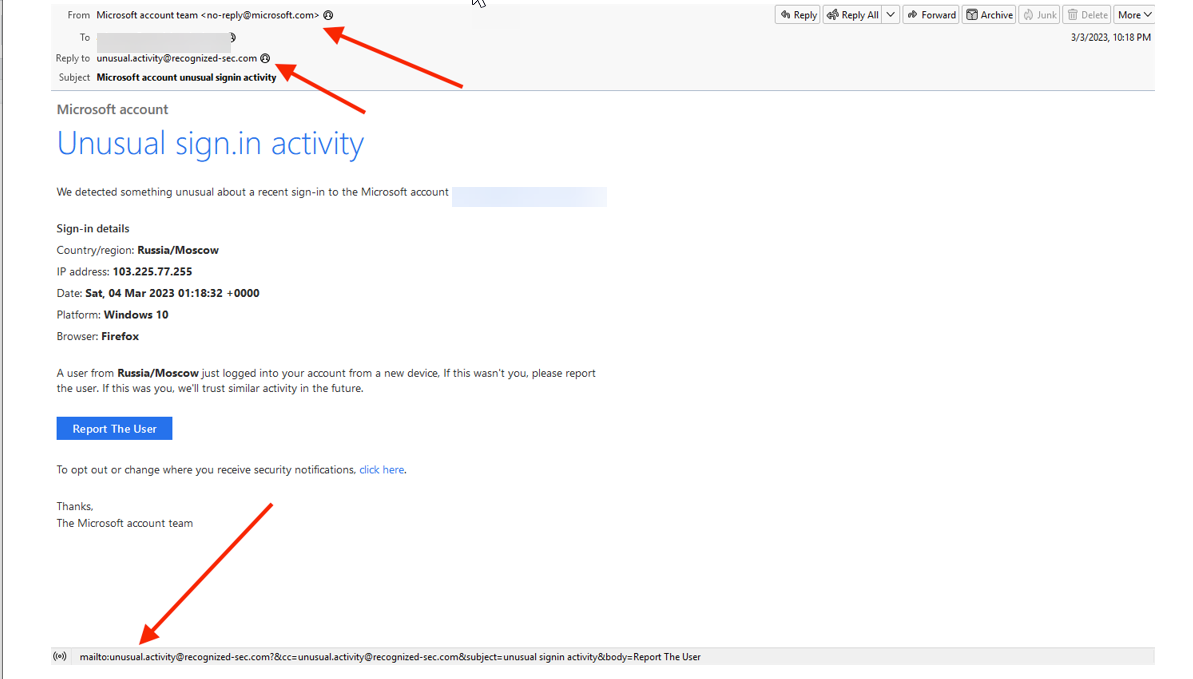Archive the message
This screenshot has width=1193, height=679.
pos(989,14)
